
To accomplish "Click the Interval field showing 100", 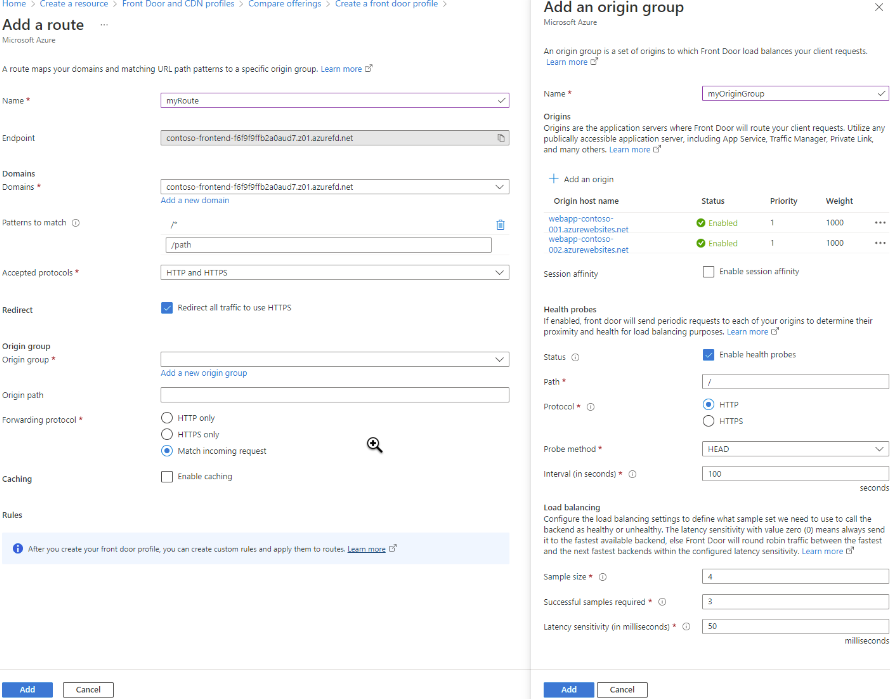I will coord(795,474).
